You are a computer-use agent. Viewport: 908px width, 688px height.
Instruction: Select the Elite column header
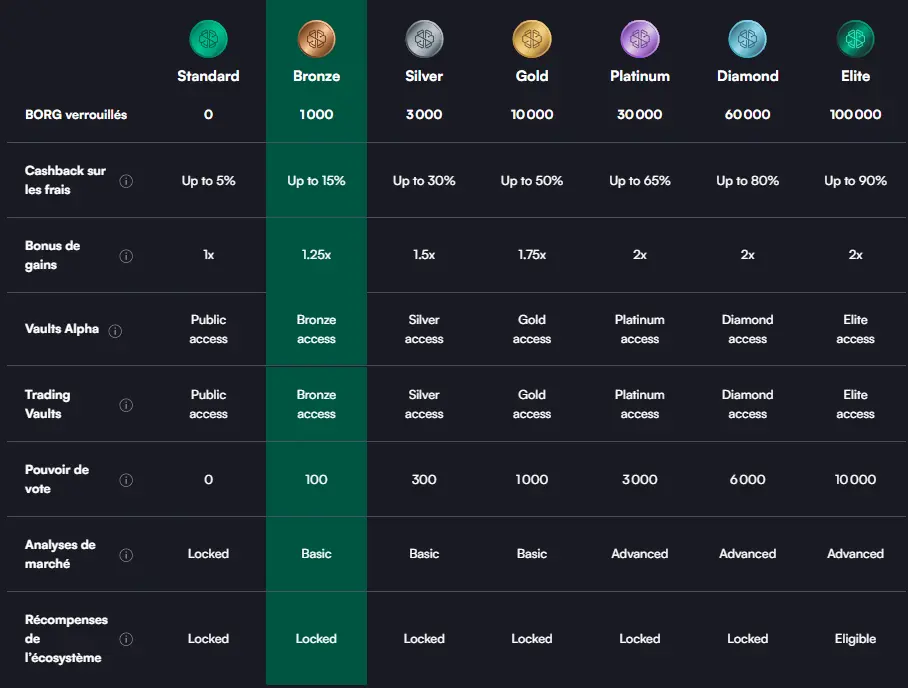855,74
